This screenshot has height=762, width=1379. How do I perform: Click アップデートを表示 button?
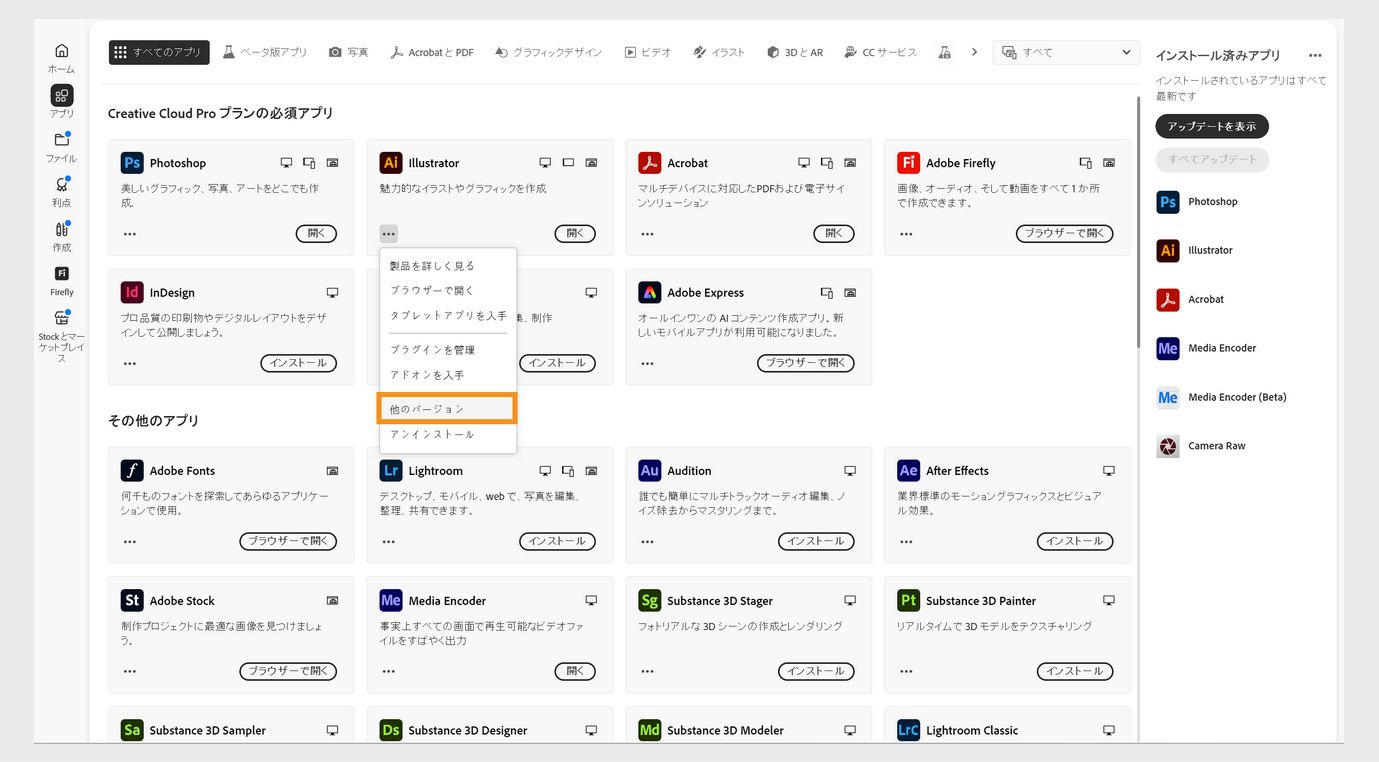coord(1212,127)
